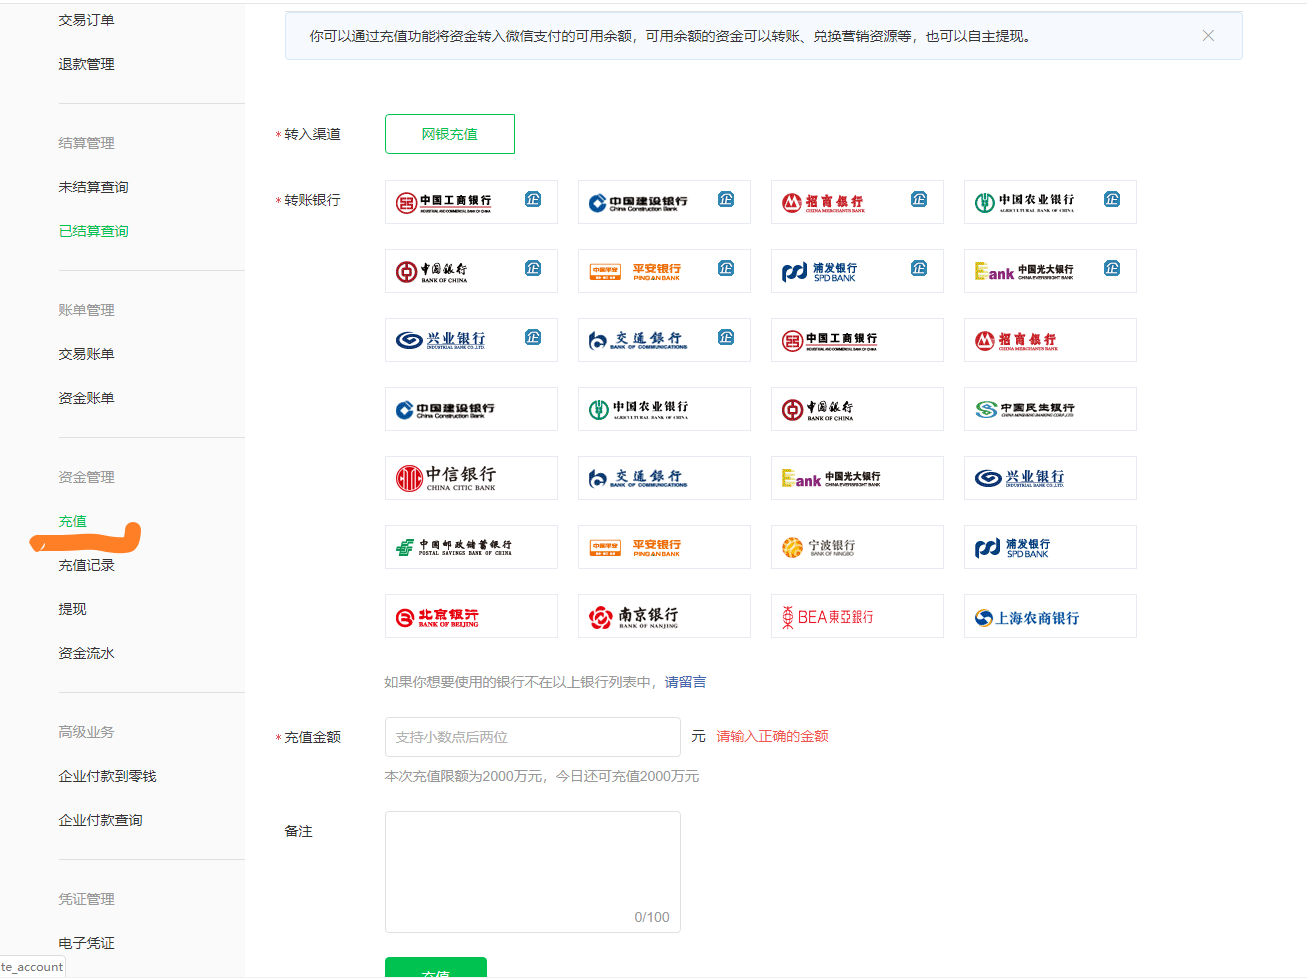Choose 中国光大银行 card without enterprise badge
The width and height of the screenshot is (1307, 978).
click(857, 478)
